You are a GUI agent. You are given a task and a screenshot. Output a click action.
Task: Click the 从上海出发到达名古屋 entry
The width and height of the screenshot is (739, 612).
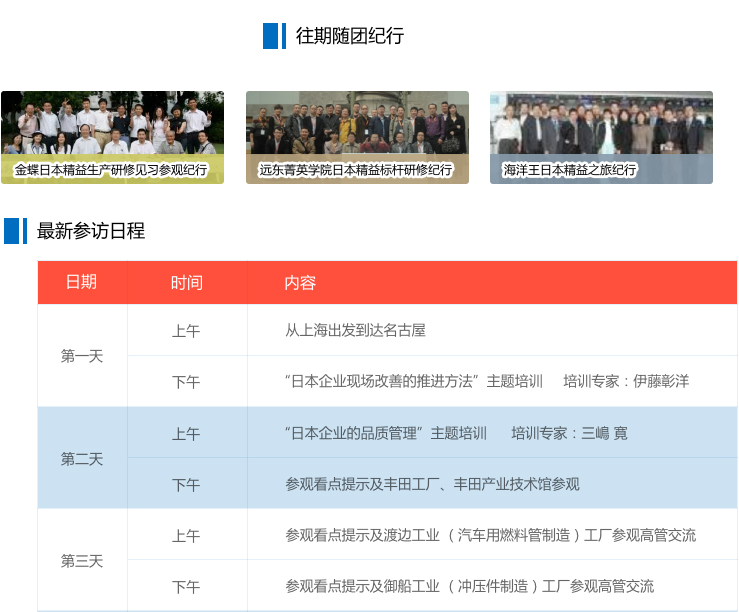[x=355, y=330]
